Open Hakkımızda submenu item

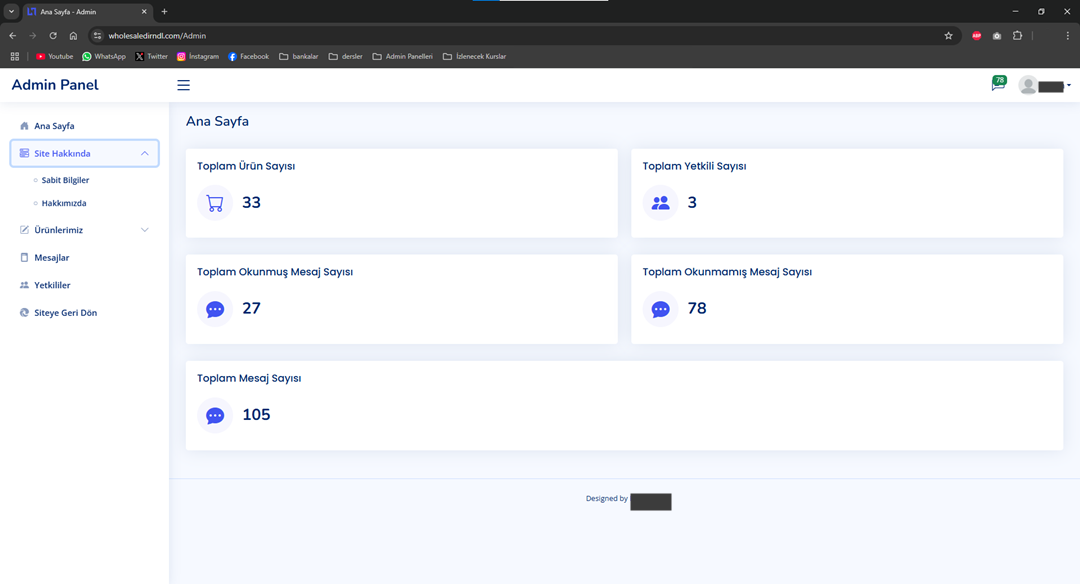pyautogui.click(x=64, y=203)
